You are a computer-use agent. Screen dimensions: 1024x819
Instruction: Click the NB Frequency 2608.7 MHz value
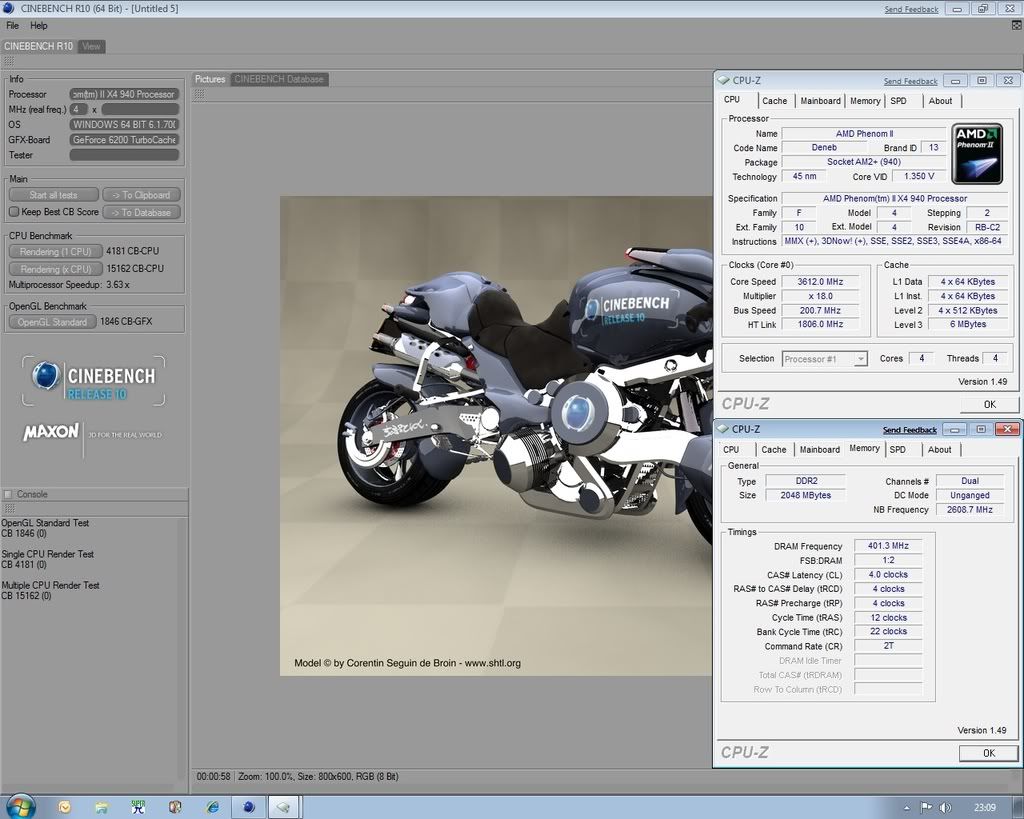pyautogui.click(x=970, y=509)
